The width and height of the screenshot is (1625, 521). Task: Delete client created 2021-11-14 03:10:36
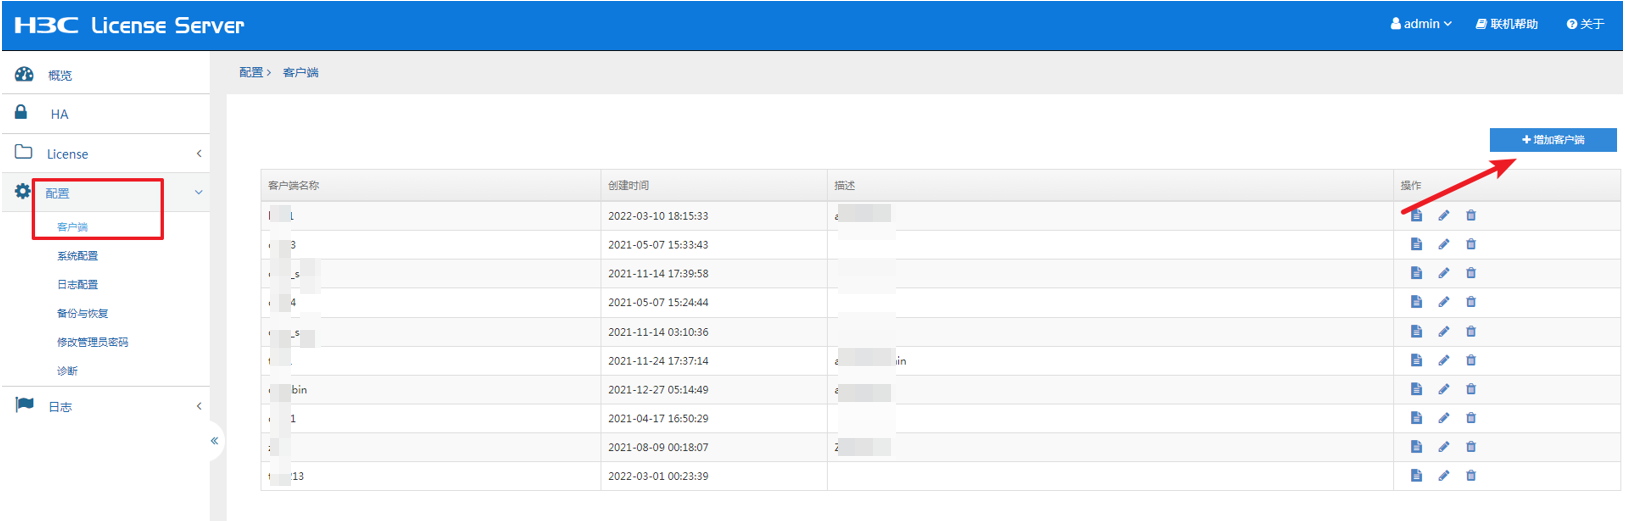1471,331
